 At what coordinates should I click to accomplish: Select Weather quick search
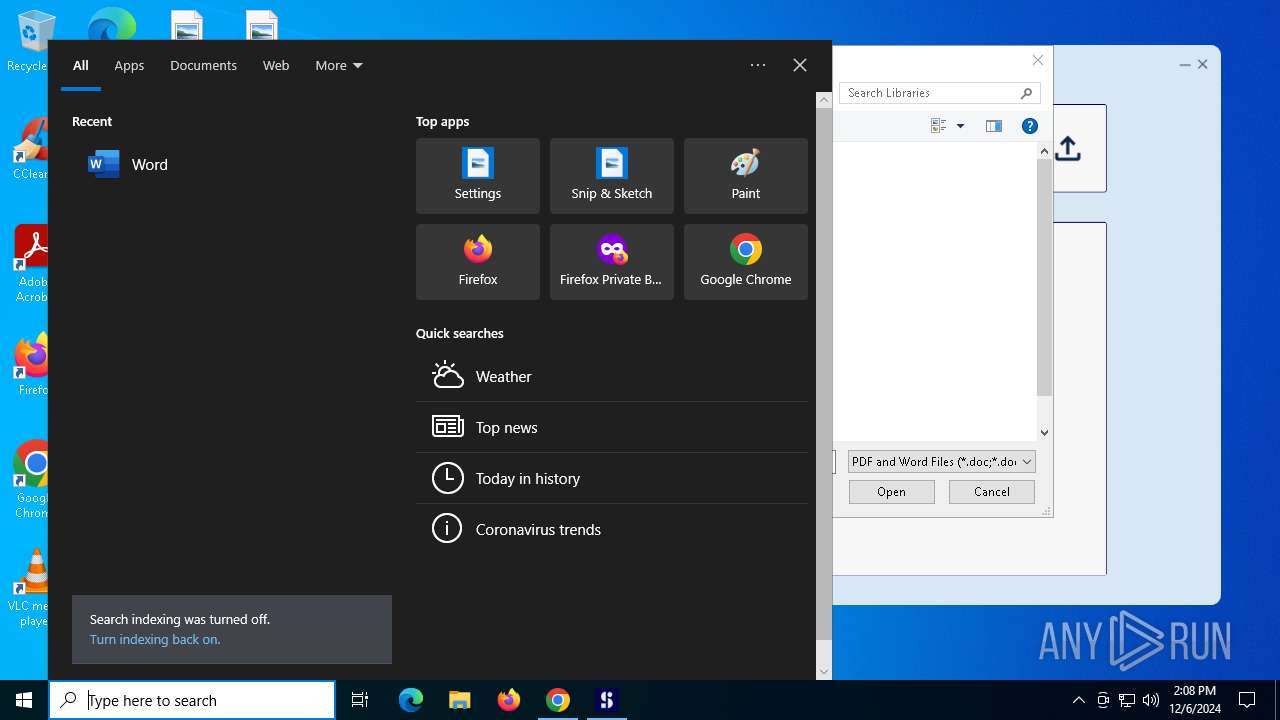point(612,377)
